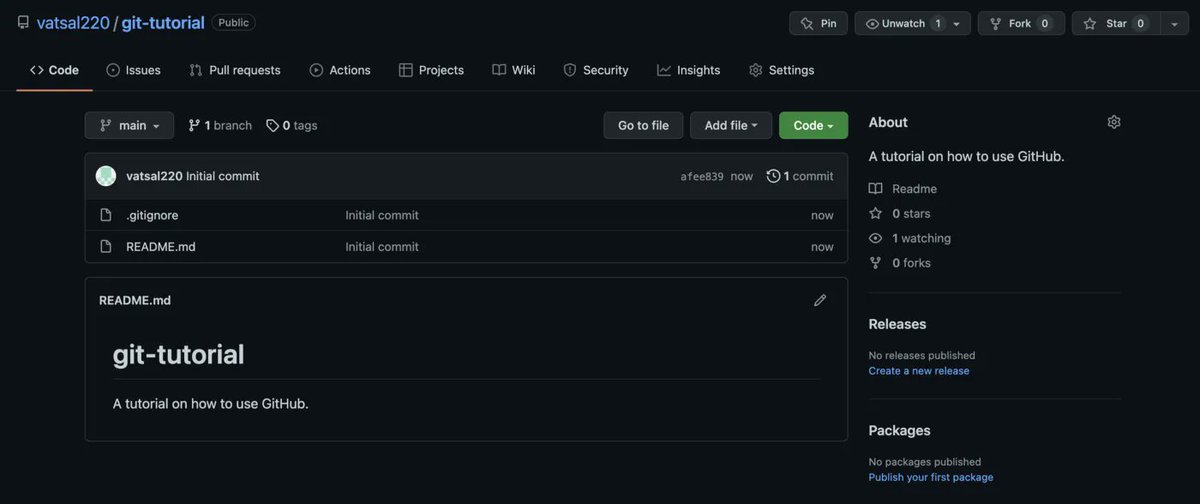This screenshot has height=504, width=1200.
Task: Open the Wiki tab
Action: [x=514, y=70]
